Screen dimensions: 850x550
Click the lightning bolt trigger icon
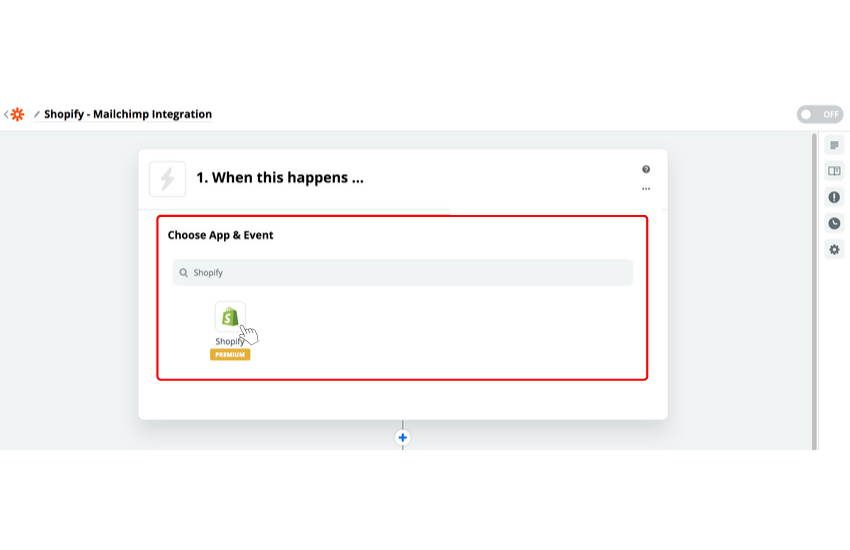click(168, 179)
